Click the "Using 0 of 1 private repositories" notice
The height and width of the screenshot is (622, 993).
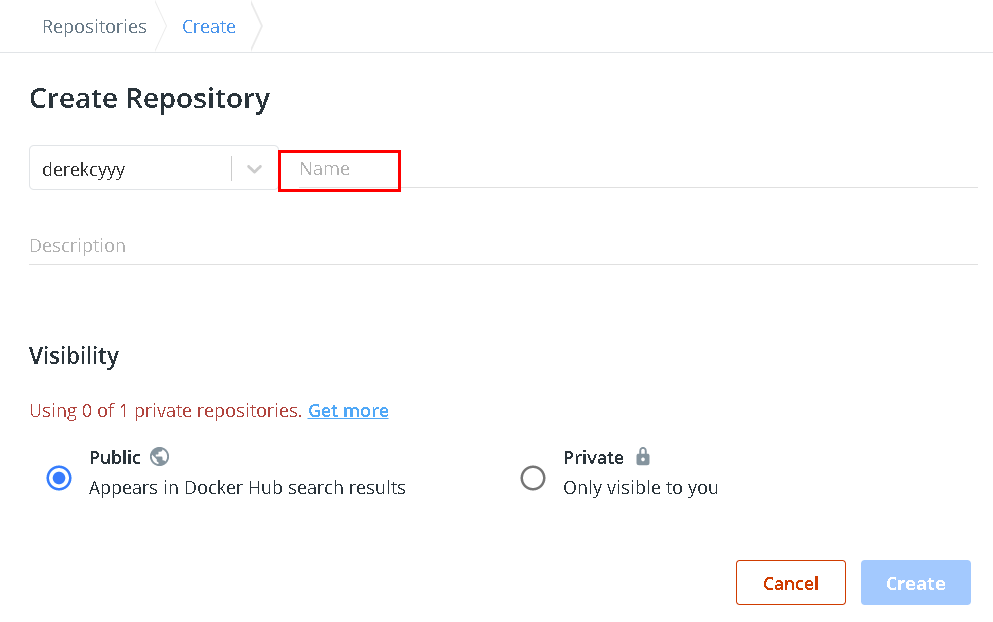pos(165,410)
